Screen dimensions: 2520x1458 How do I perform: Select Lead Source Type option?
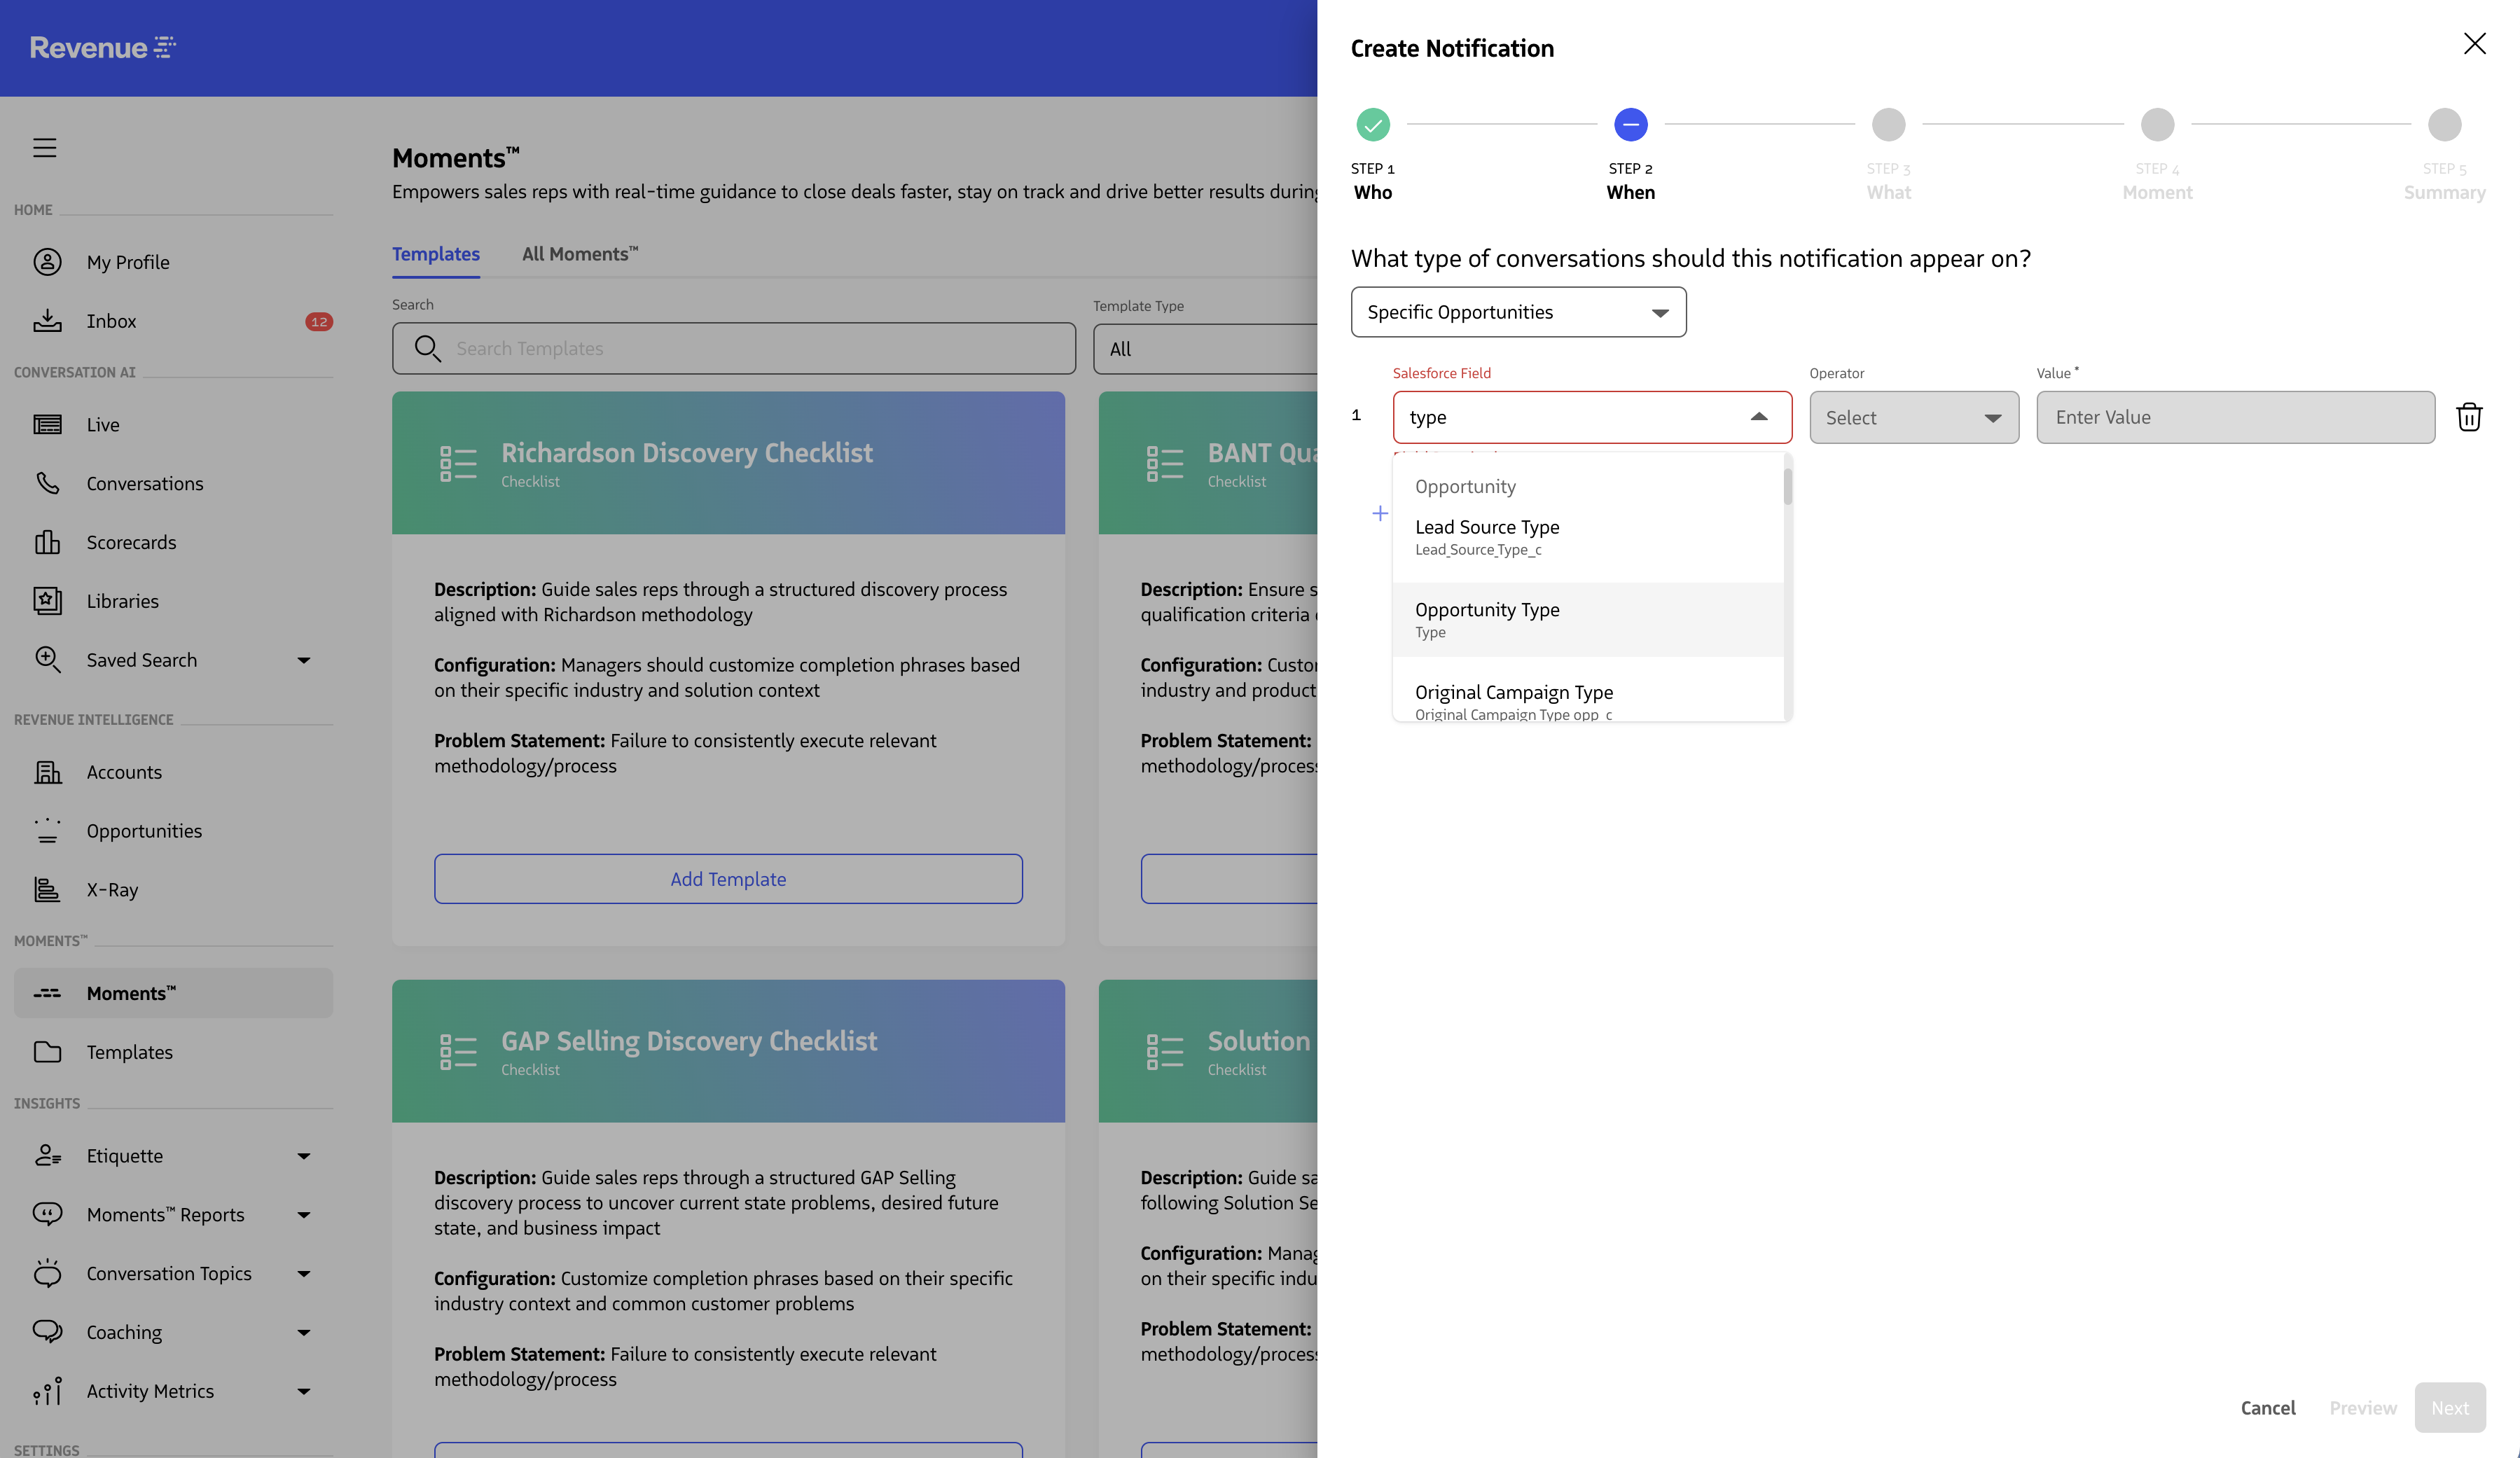(1588, 537)
